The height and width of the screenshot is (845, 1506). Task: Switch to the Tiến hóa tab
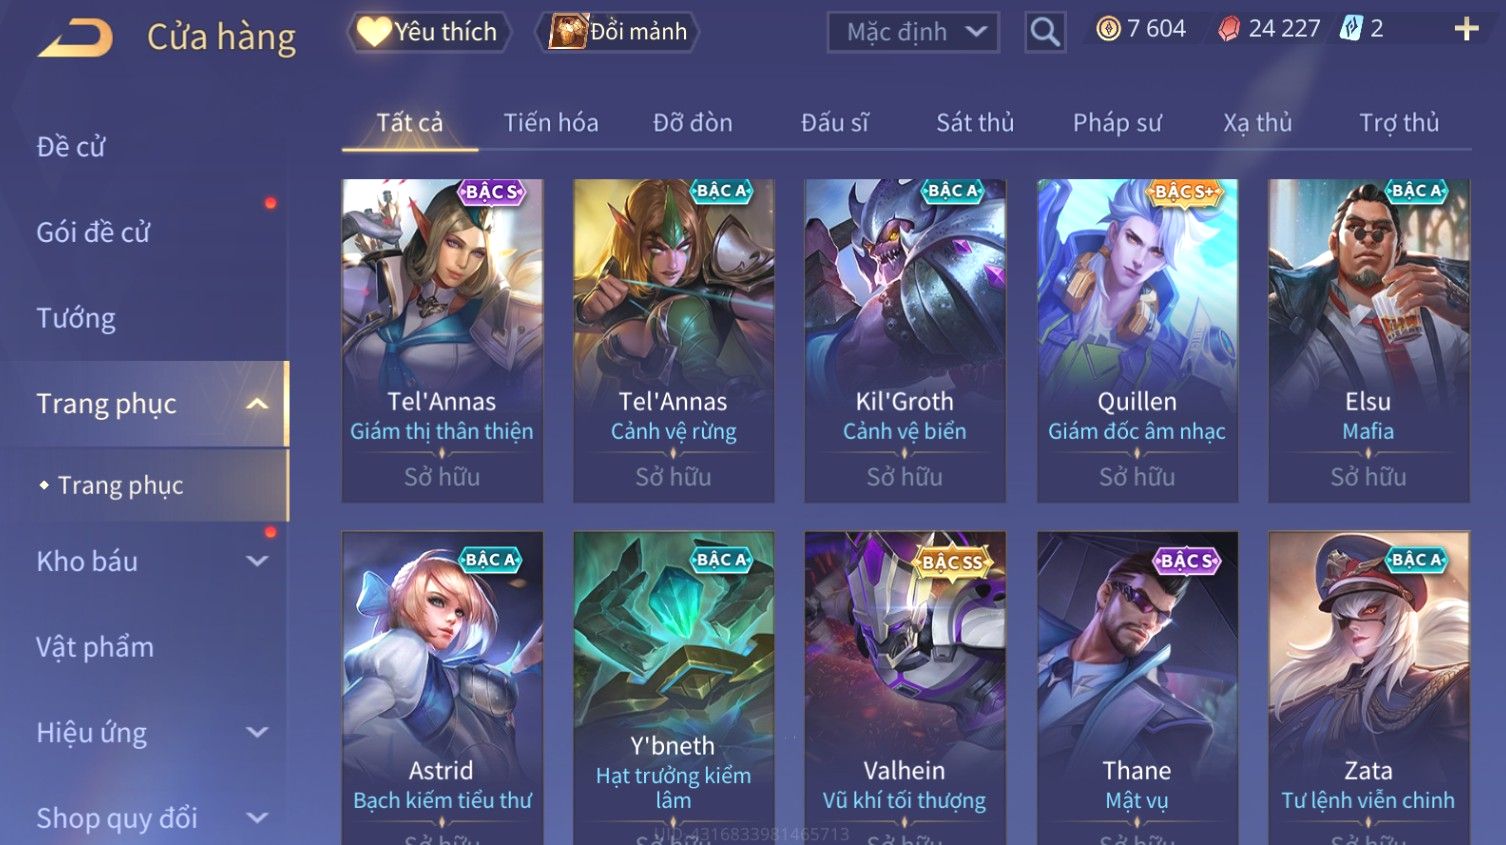tap(551, 123)
